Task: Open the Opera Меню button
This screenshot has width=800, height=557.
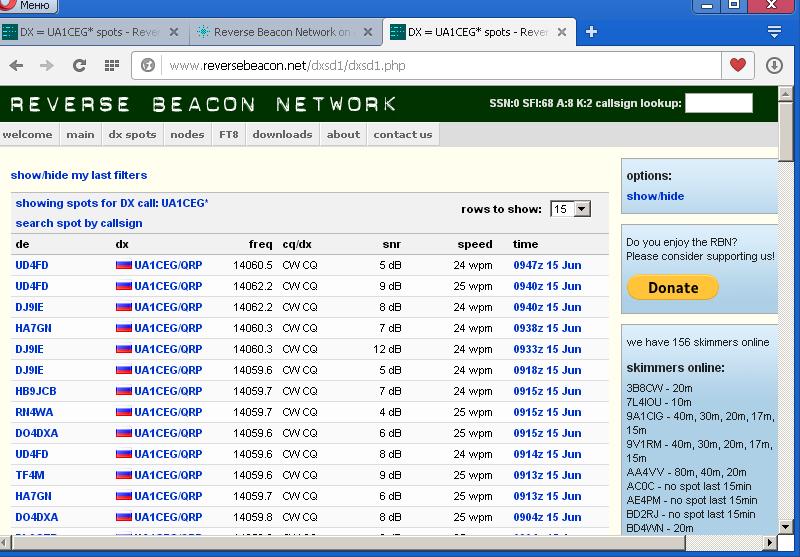Action: click(28, 6)
